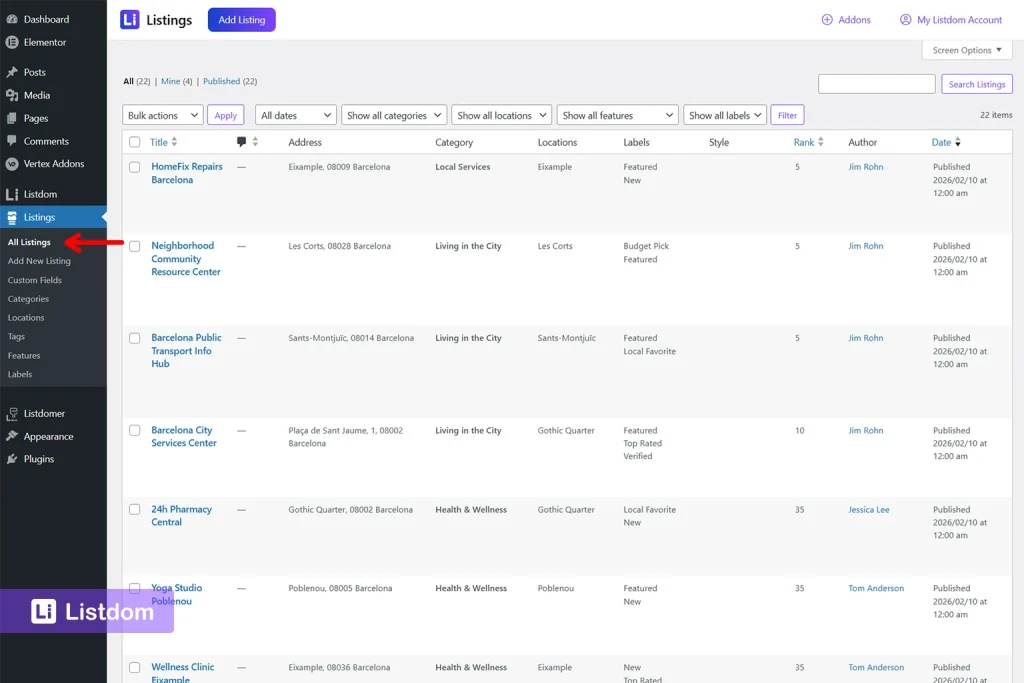The height and width of the screenshot is (683, 1024).
Task: Open the Bulk actions dropdown
Action: [163, 115]
